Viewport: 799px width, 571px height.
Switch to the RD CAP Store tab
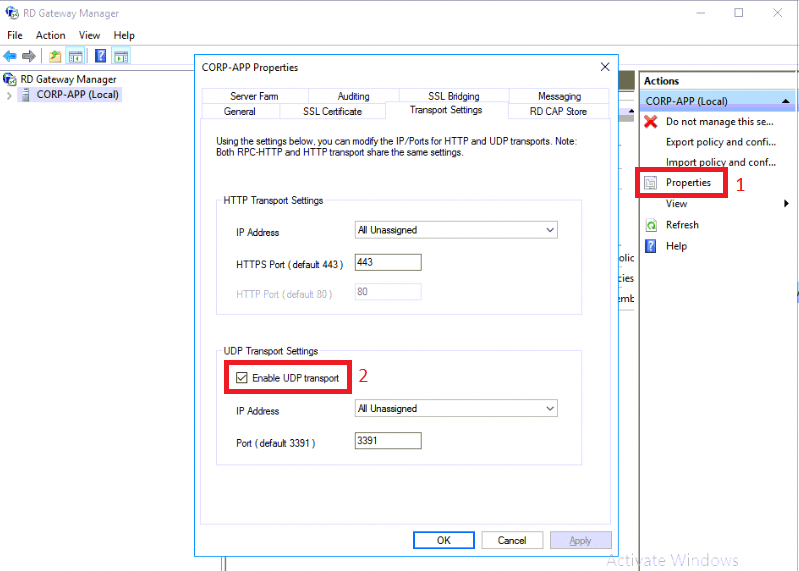point(558,111)
